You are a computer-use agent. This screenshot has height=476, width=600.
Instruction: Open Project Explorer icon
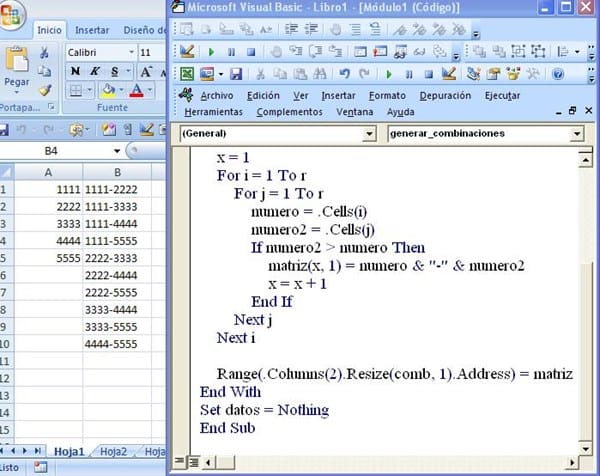pyautogui.click(x=473, y=73)
